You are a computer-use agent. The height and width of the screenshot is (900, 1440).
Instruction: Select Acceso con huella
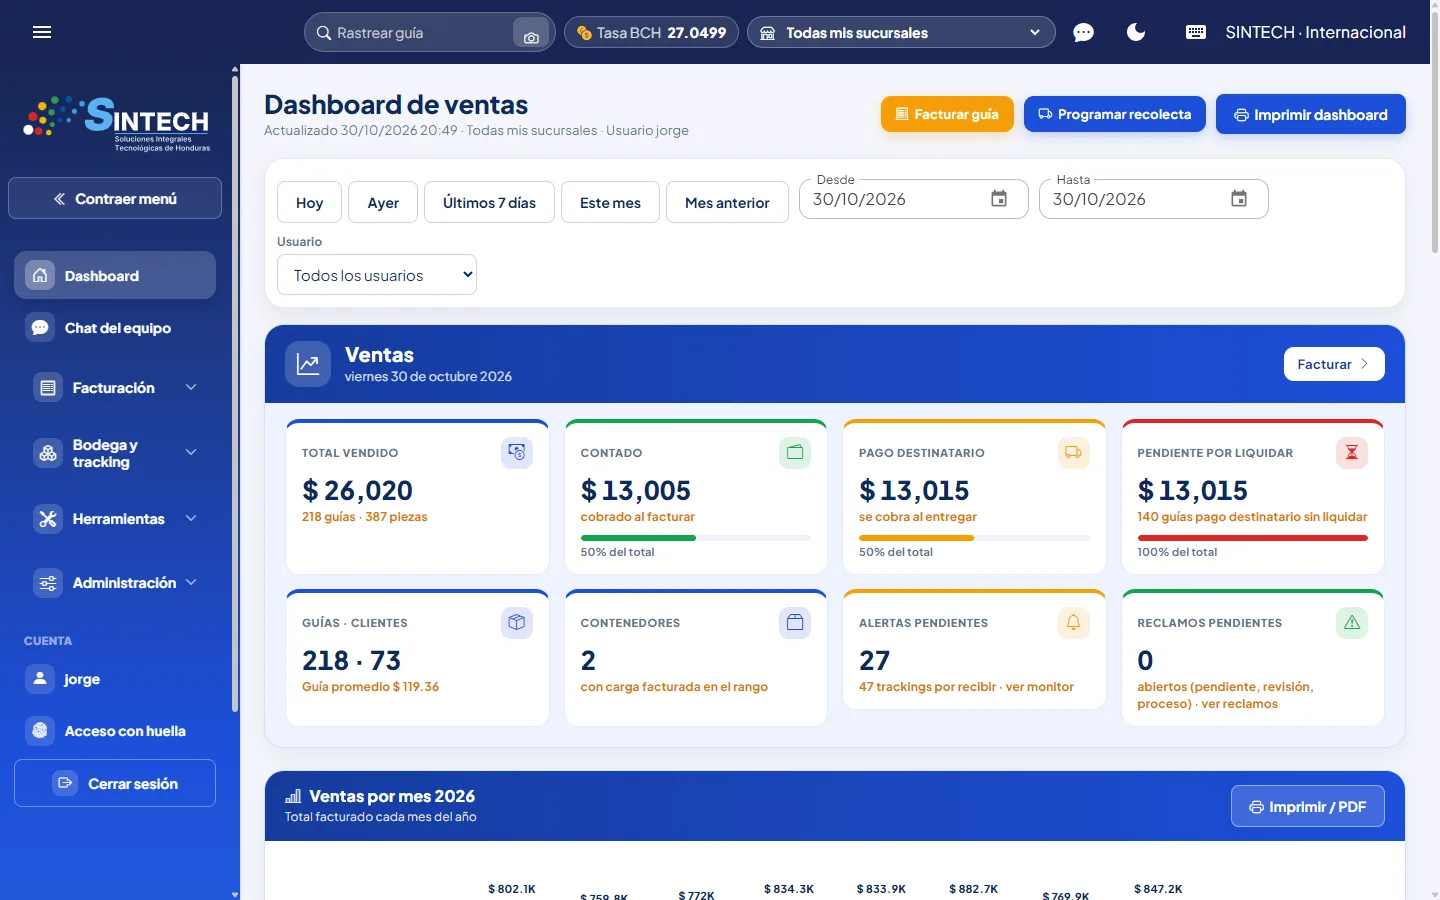tap(115, 731)
